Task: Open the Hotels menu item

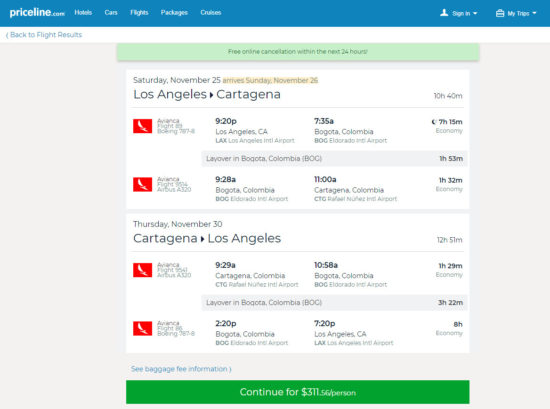Action: pyautogui.click(x=83, y=13)
